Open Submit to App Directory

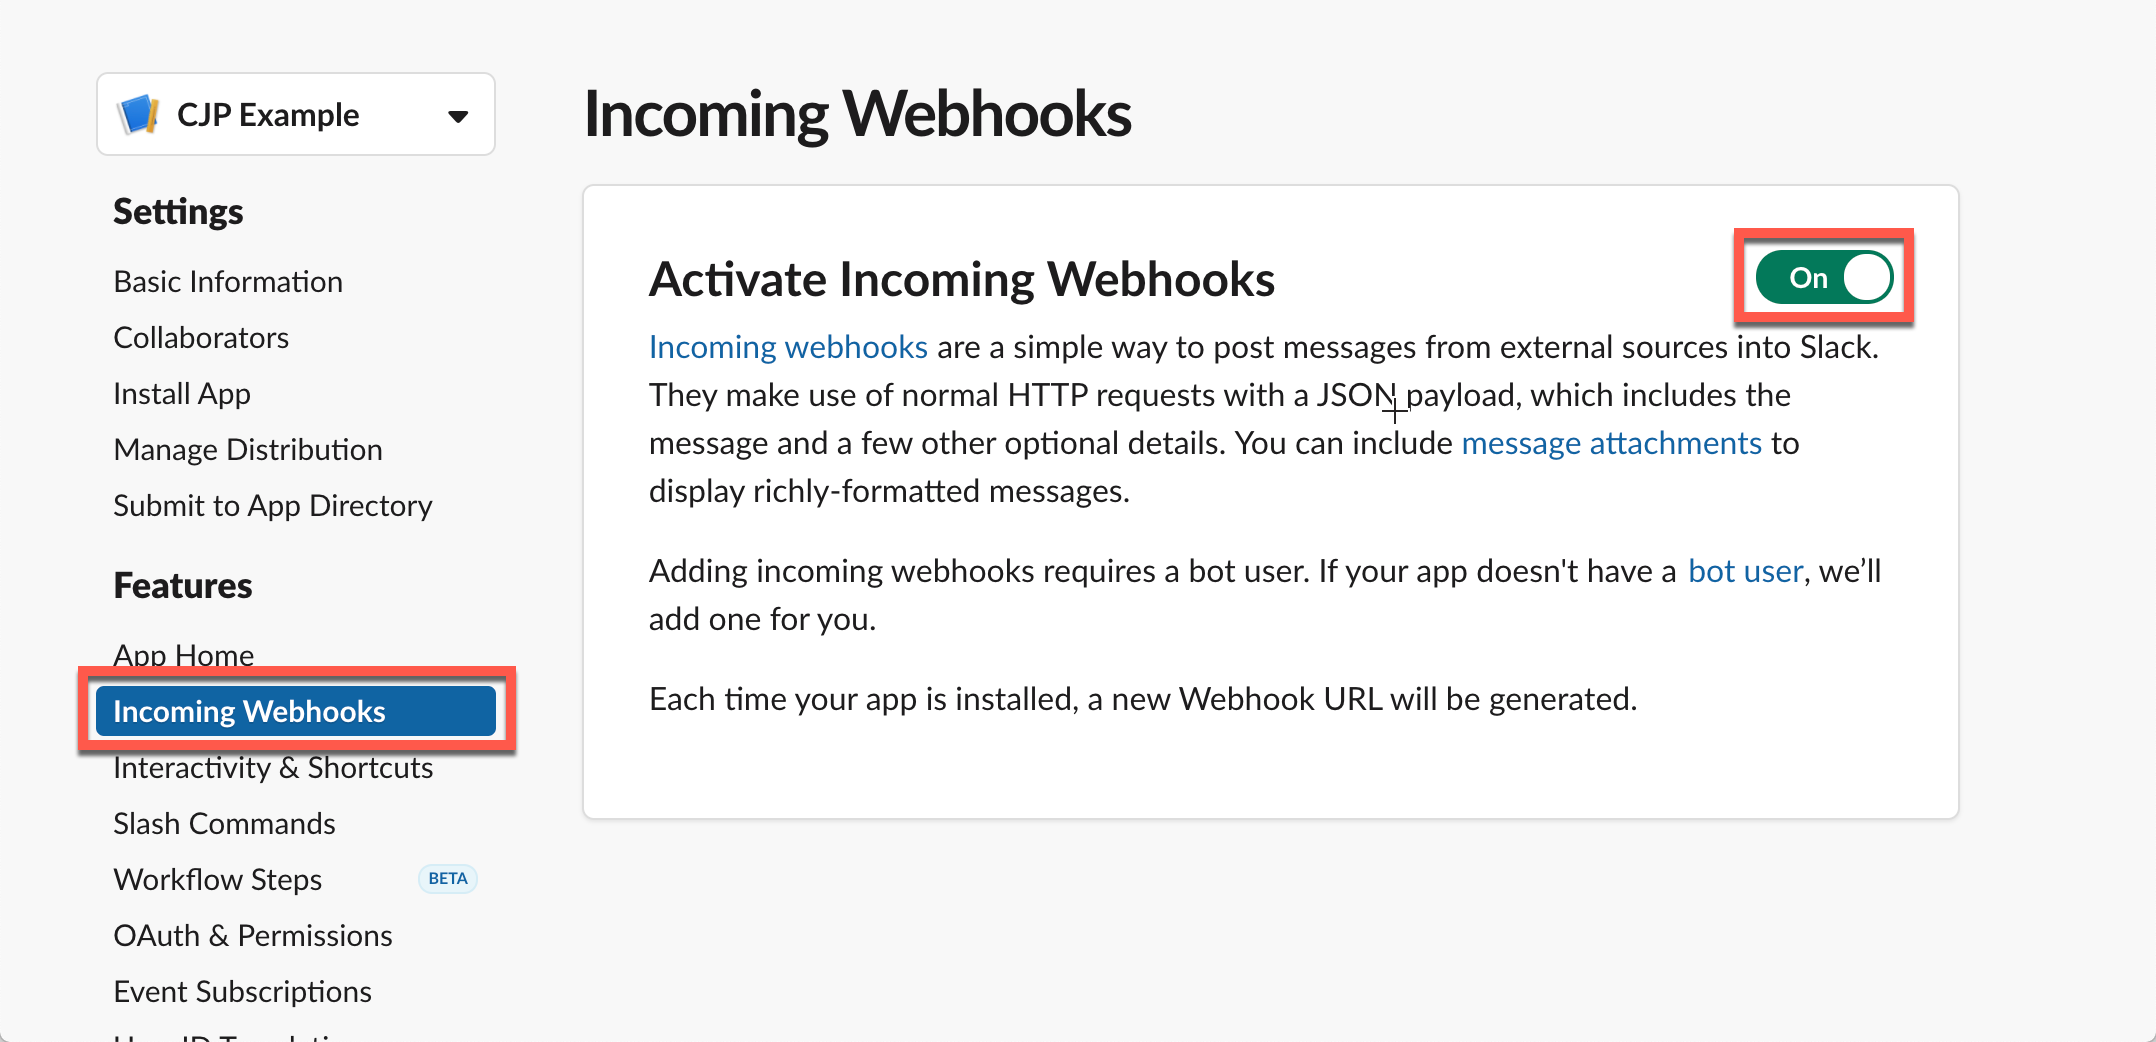click(x=272, y=505)
